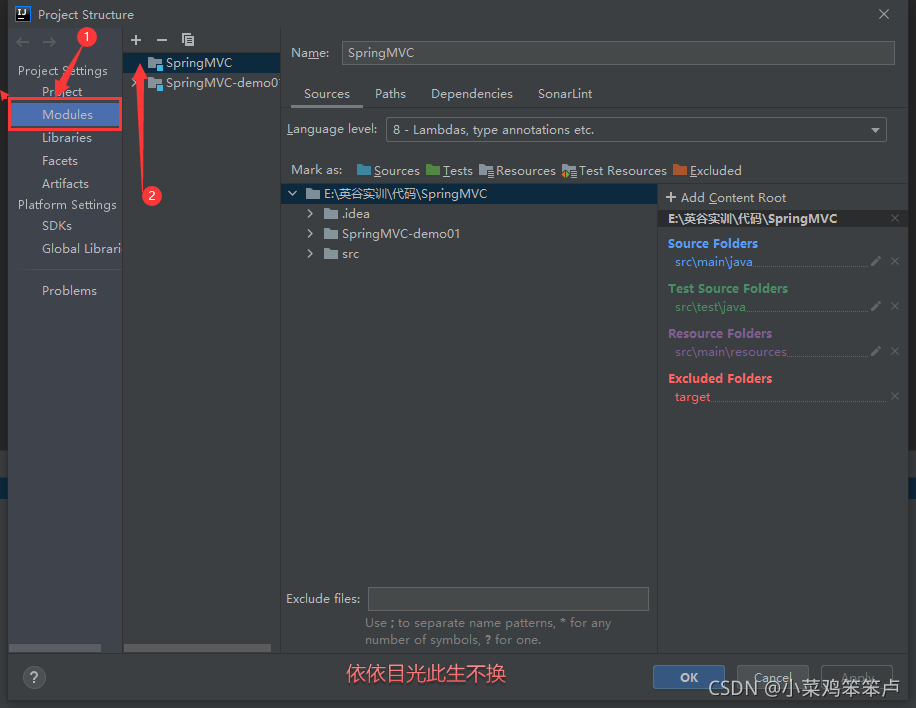The height and width of the screenshot is (708, 916).
Task: Click the SpringMVC-demo01 module icon in list
Action: coord(155,84)
